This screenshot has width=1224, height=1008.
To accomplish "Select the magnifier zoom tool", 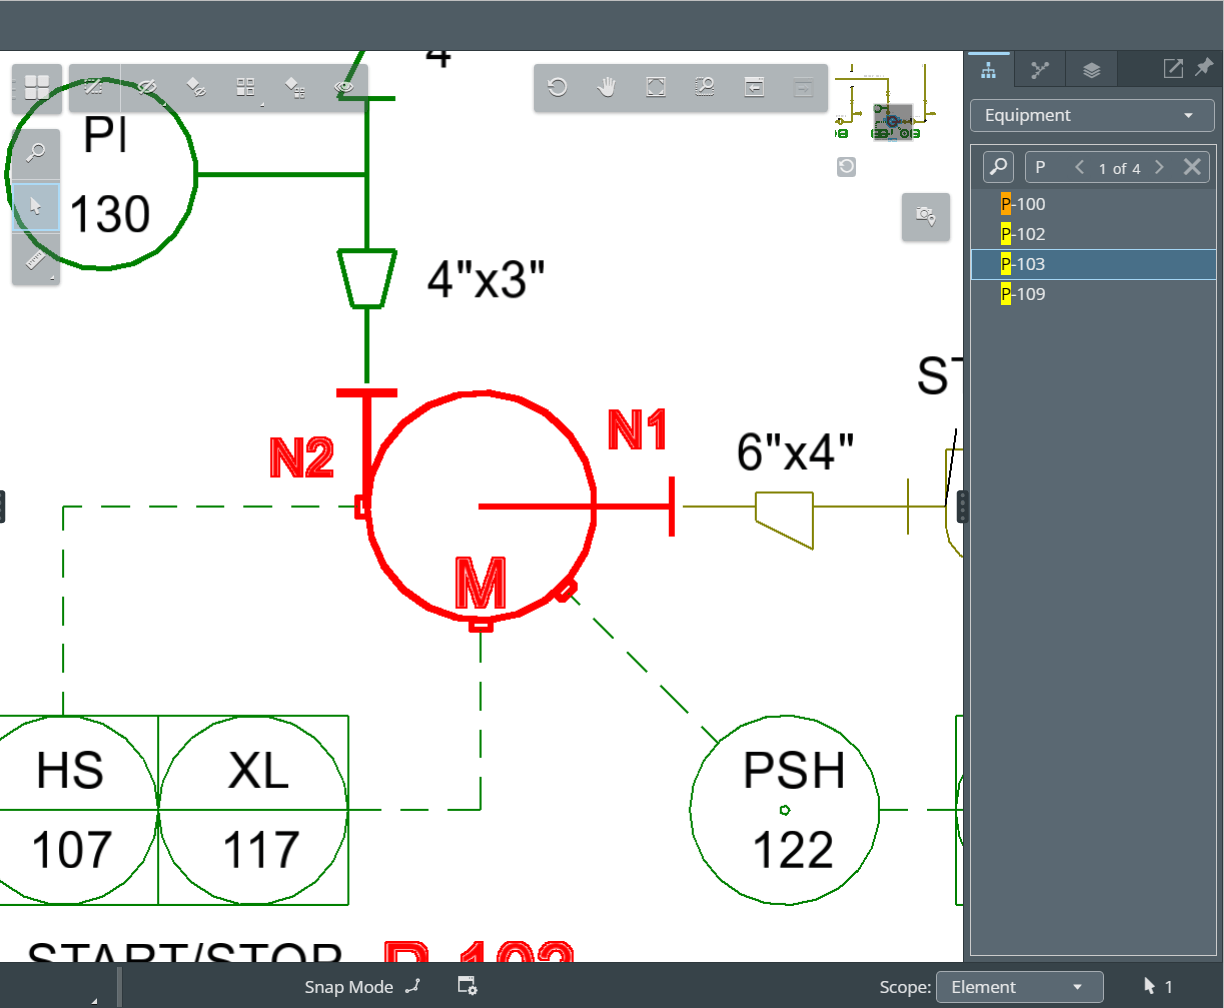I will click(36, 153).
